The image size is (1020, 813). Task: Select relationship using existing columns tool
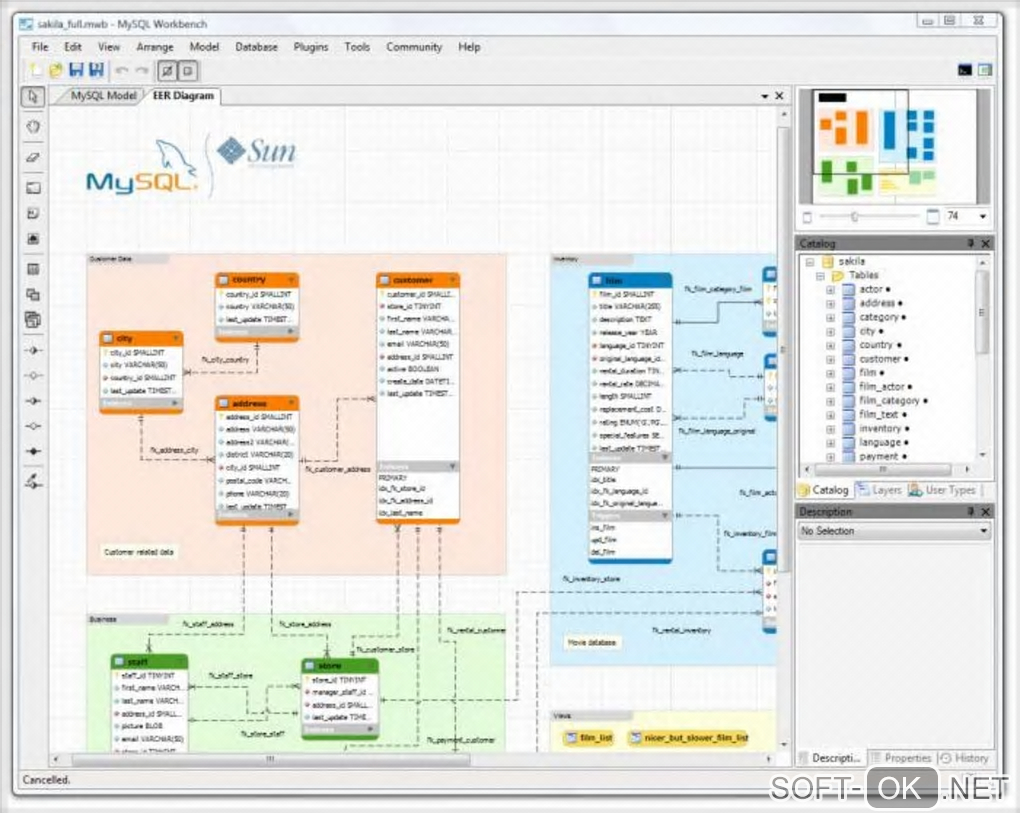tap(33, 481)
